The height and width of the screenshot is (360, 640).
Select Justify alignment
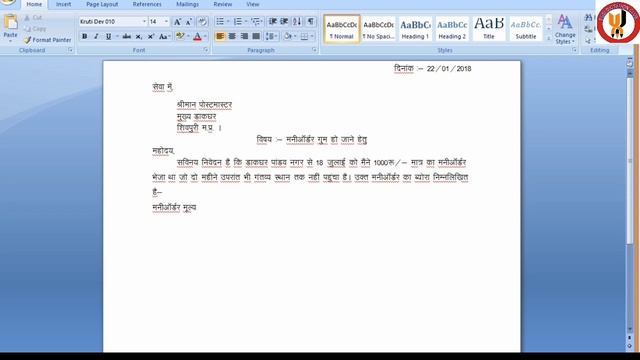point(256,36)
